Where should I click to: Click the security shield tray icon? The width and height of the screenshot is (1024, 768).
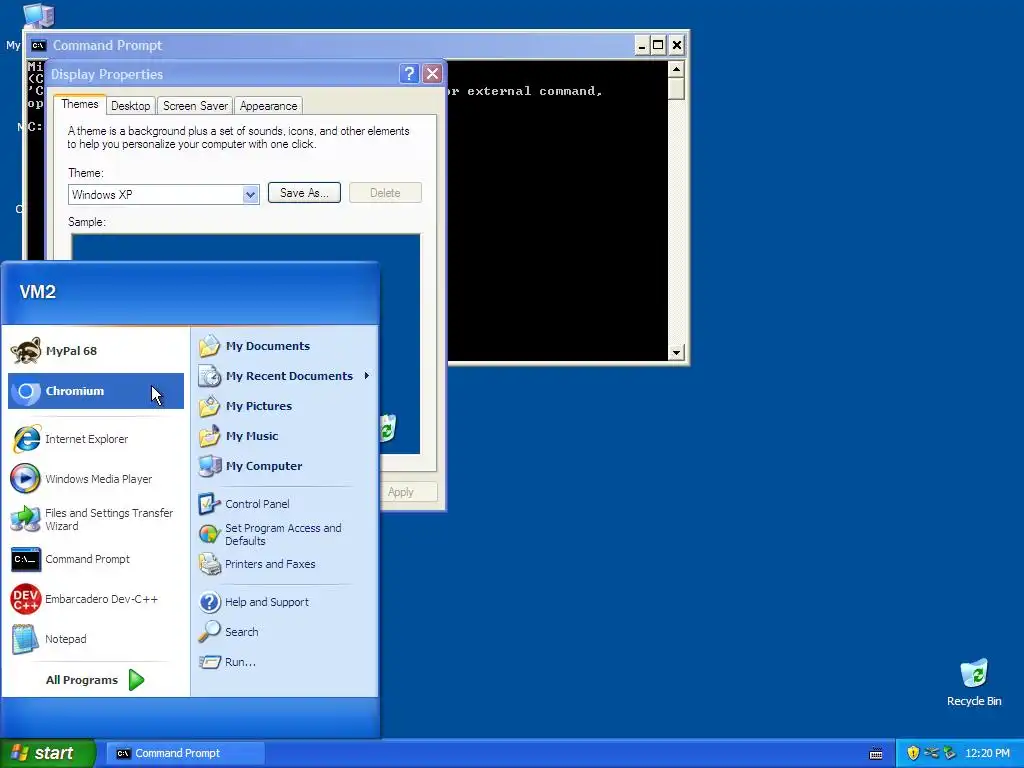(x=913, y=753)
